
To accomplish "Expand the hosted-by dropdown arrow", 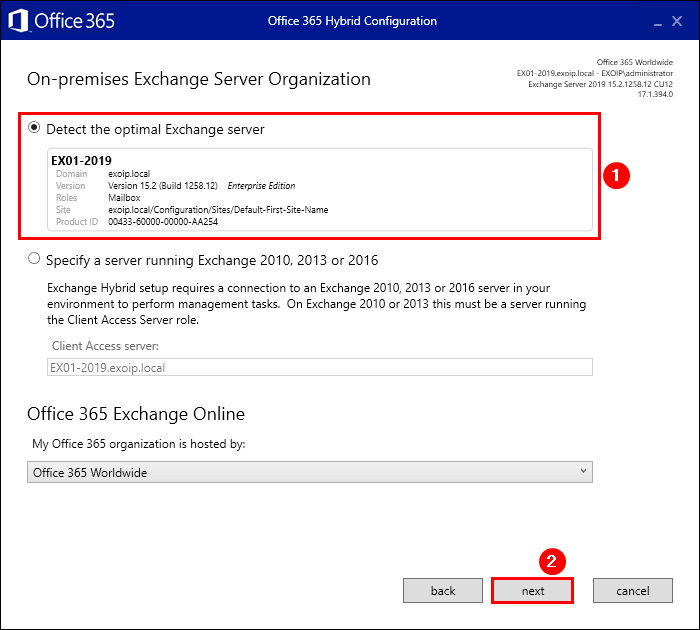I will click(x=583, y=472).
